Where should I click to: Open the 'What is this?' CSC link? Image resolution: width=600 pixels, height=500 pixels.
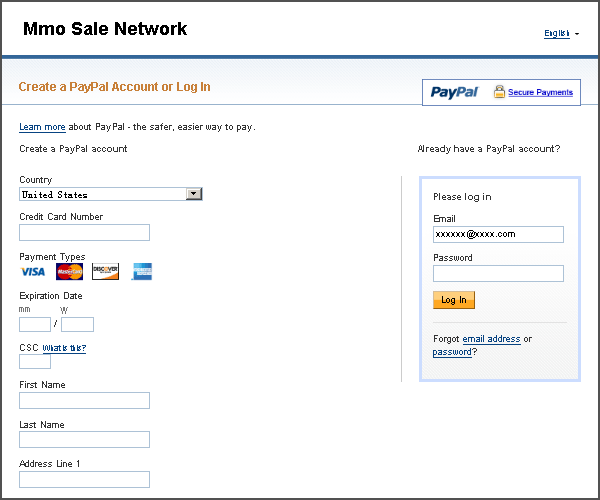(64, 348)
